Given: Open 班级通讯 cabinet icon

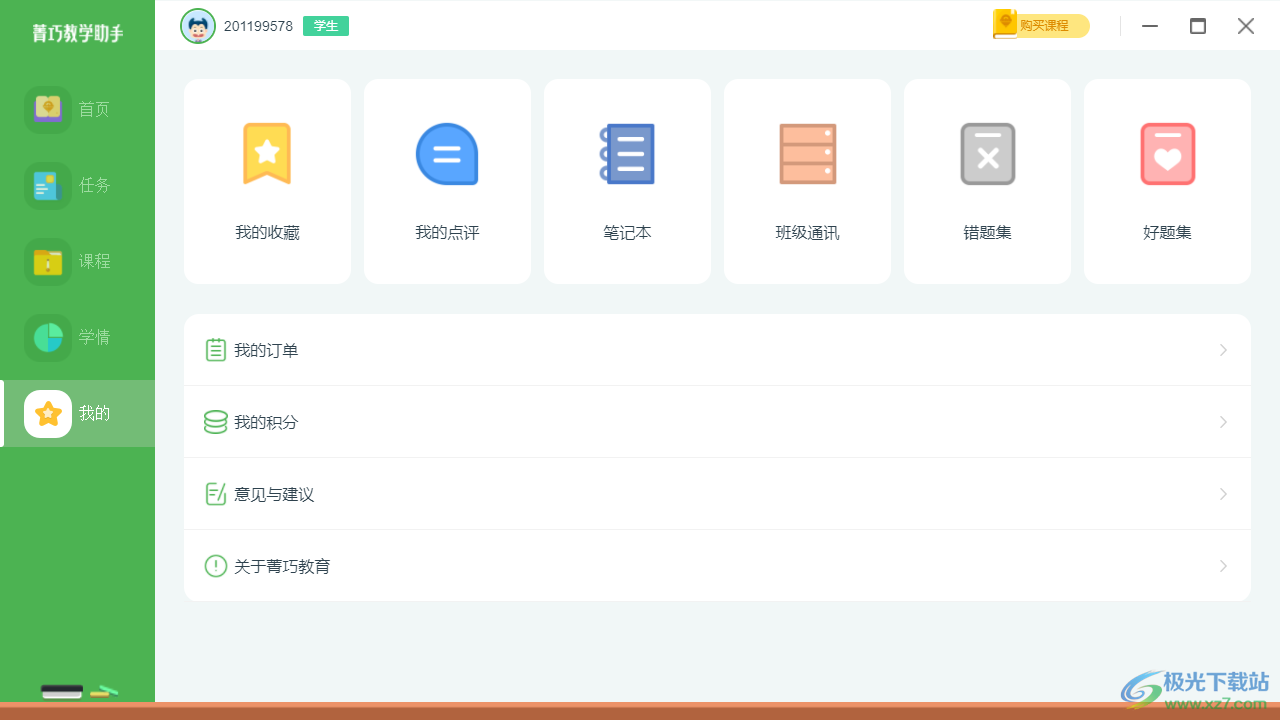Looking at the screenshot, I should [x=807, y=154].
